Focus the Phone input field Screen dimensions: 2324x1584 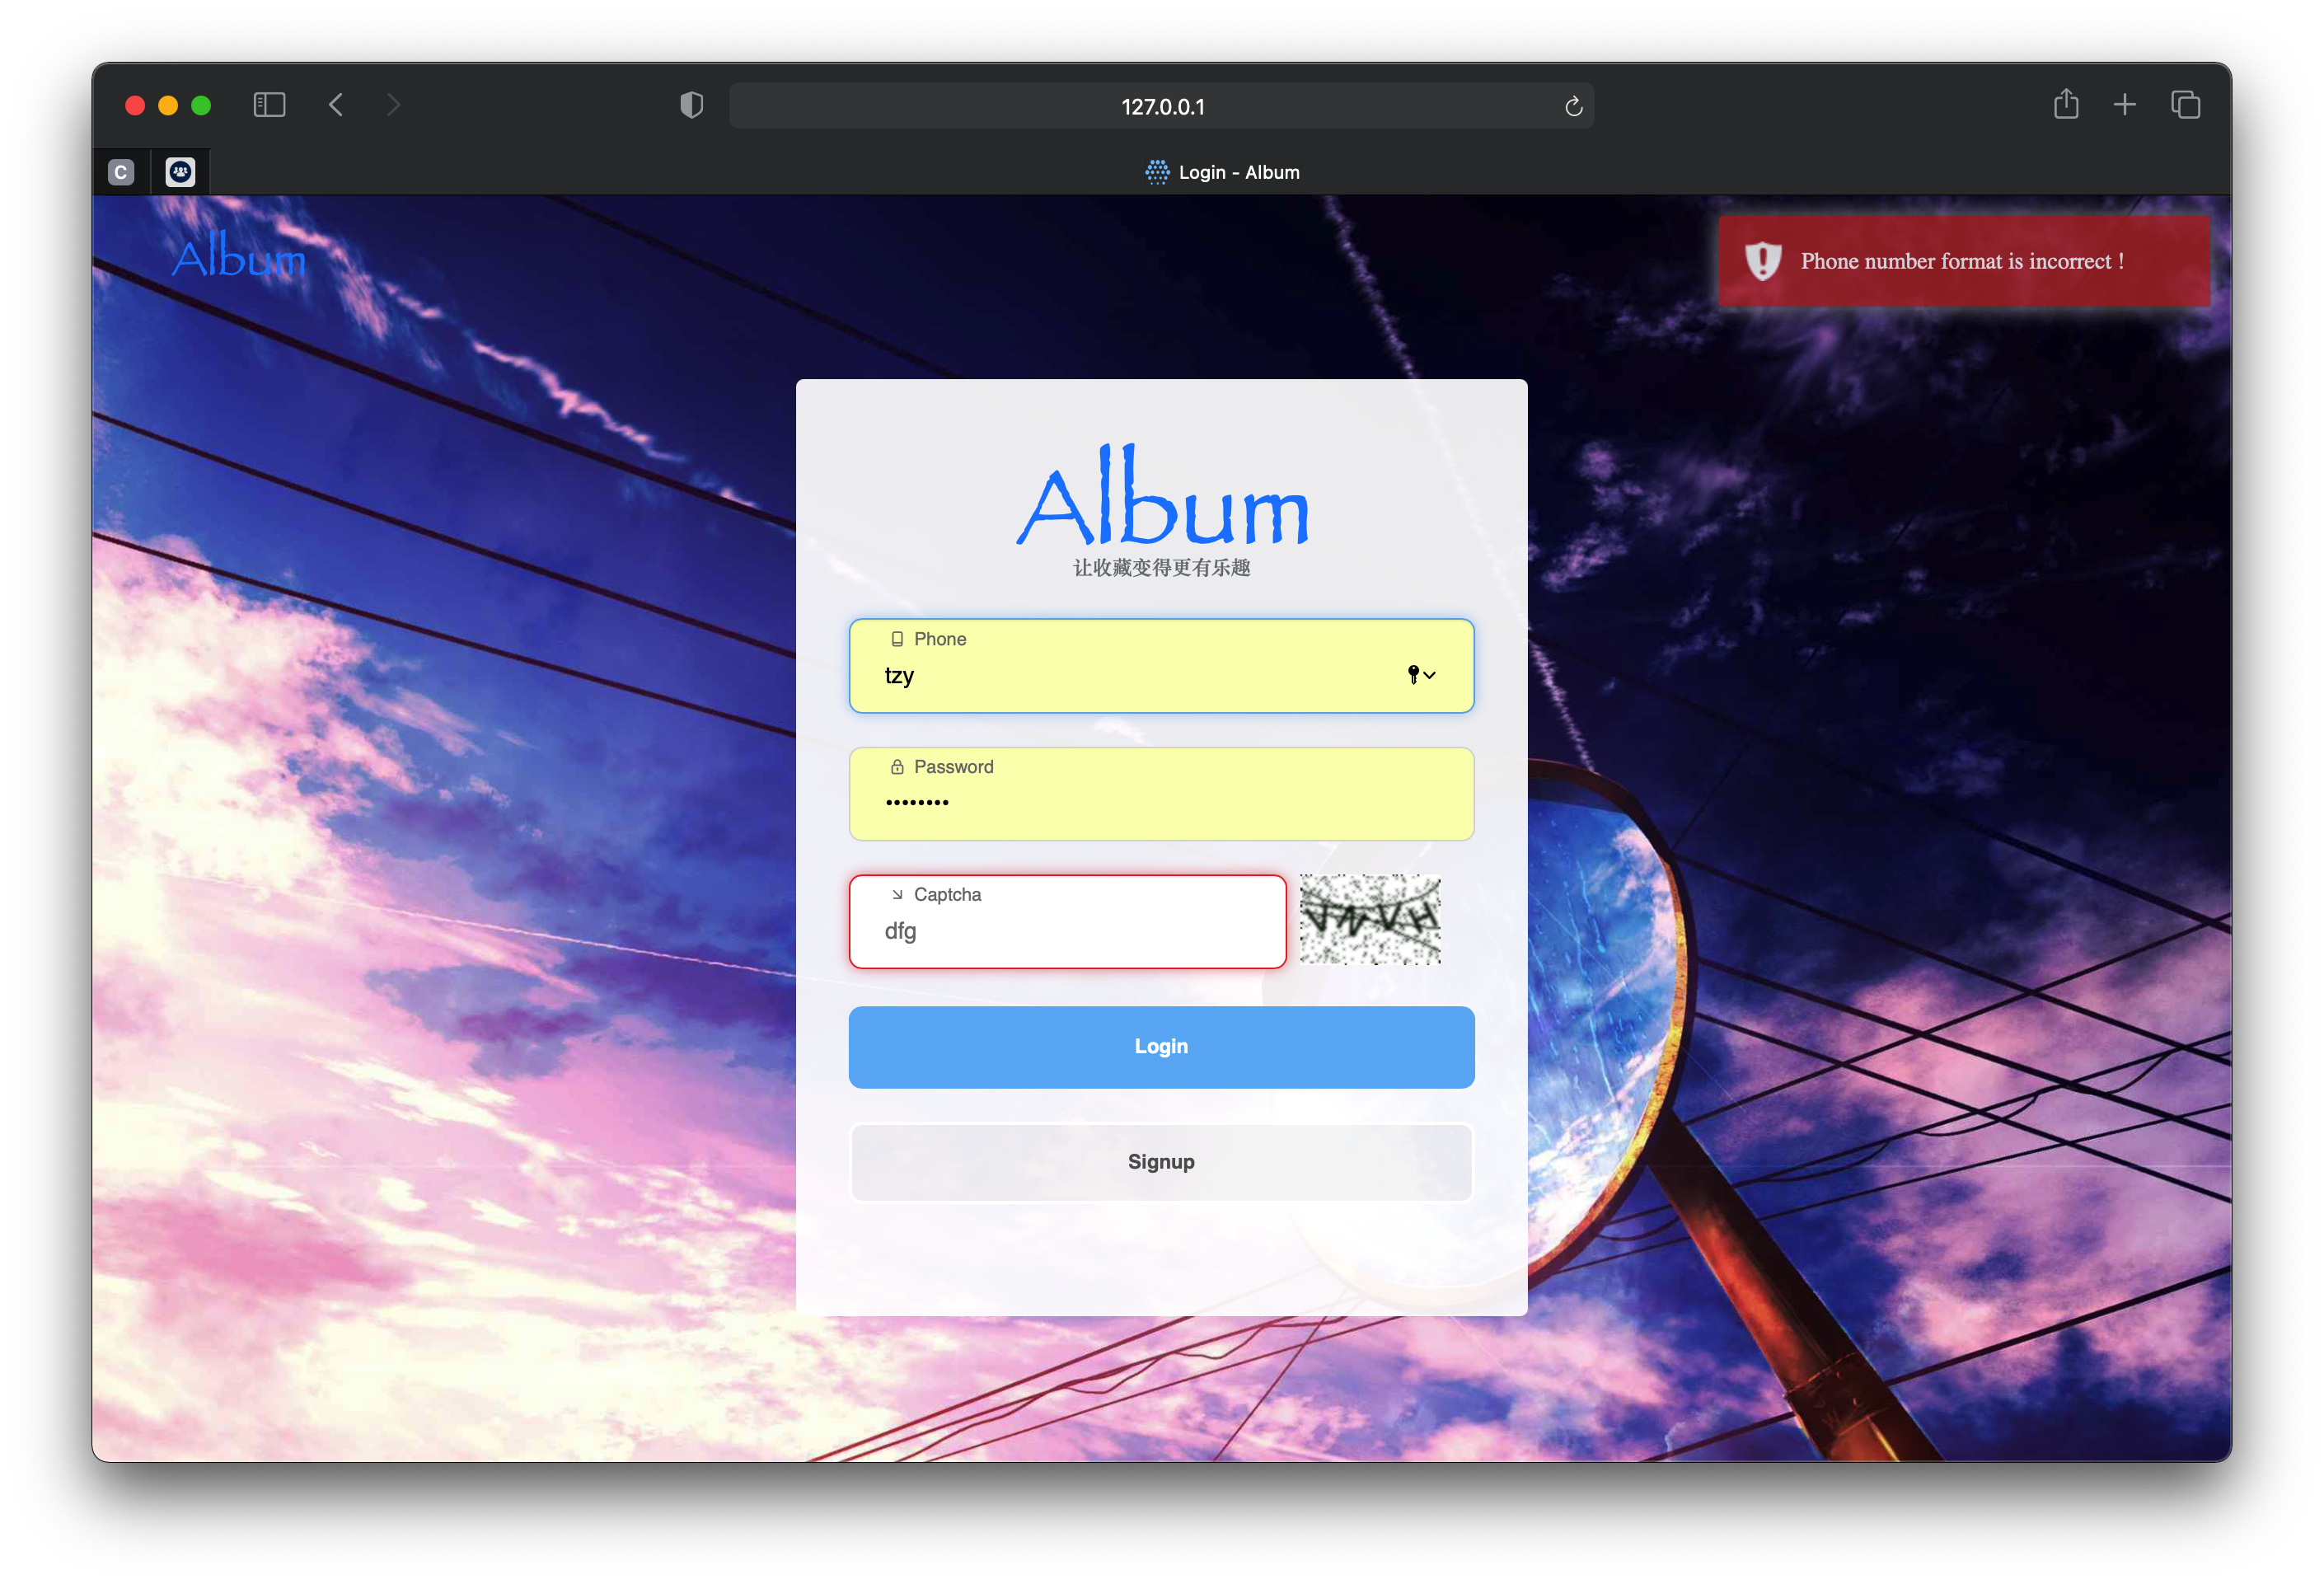pyautogui.click(x=1161, y=666)
